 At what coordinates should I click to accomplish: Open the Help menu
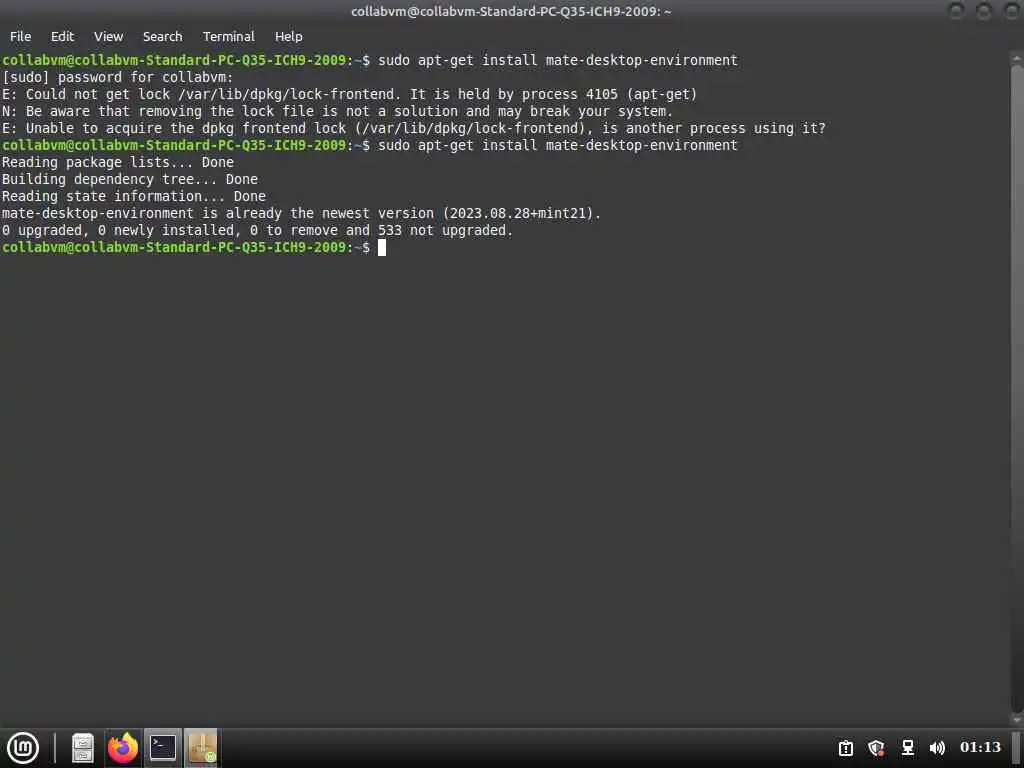pos(289,37)
